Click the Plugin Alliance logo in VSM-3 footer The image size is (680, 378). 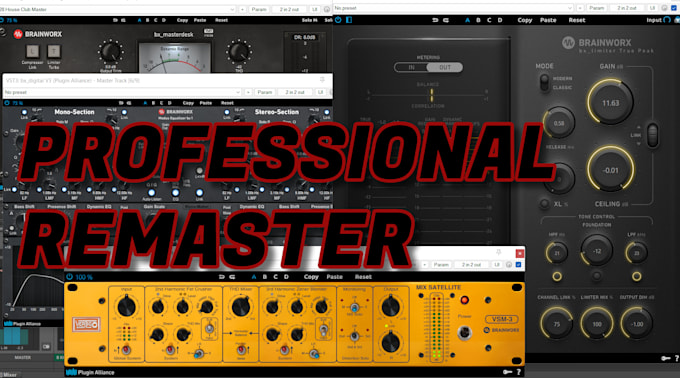[90, 372]
